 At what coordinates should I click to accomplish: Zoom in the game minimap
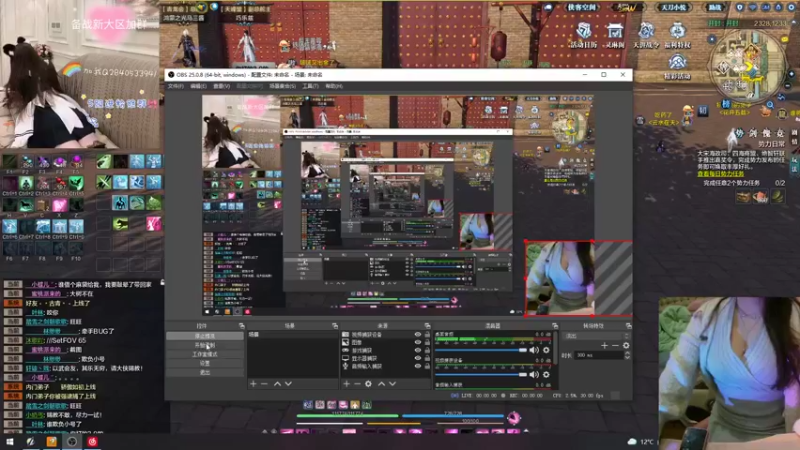[x=791, y=74]
